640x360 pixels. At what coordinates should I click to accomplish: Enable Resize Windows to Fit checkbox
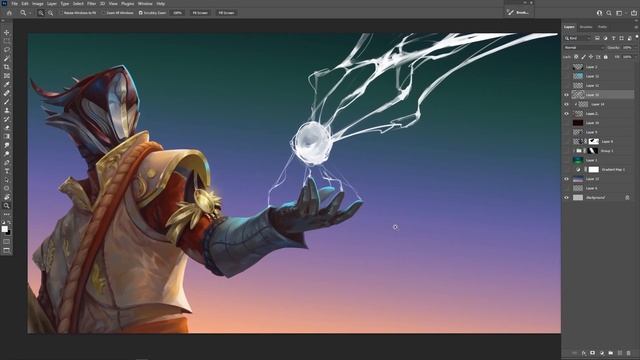tap(61, 13)
